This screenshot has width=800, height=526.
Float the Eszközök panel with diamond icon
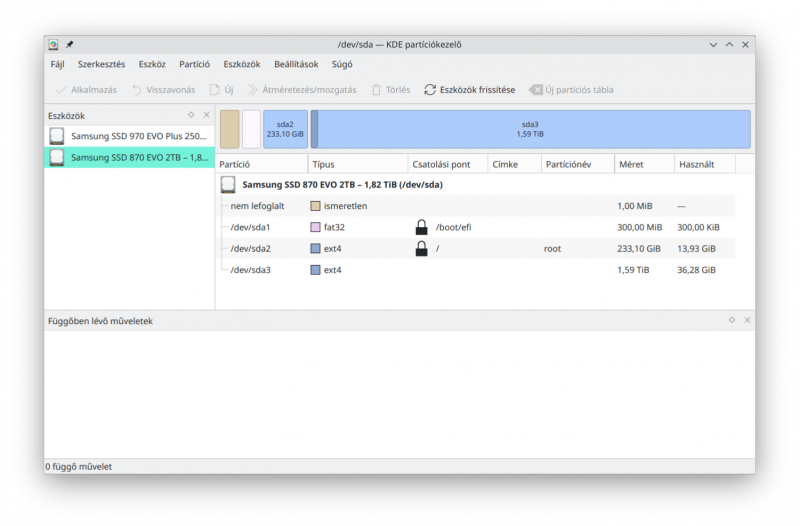click(191, 115)
